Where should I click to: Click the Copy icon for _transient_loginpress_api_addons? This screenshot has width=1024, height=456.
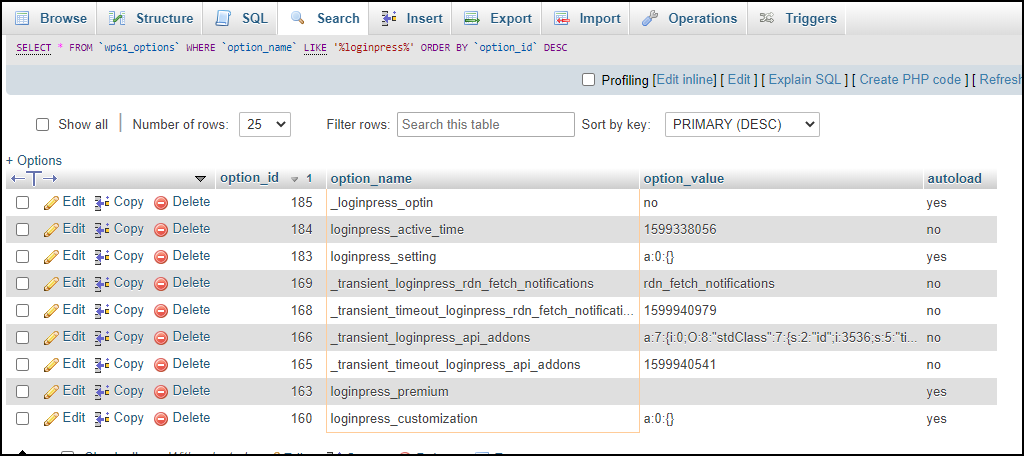tap(102, 337)
